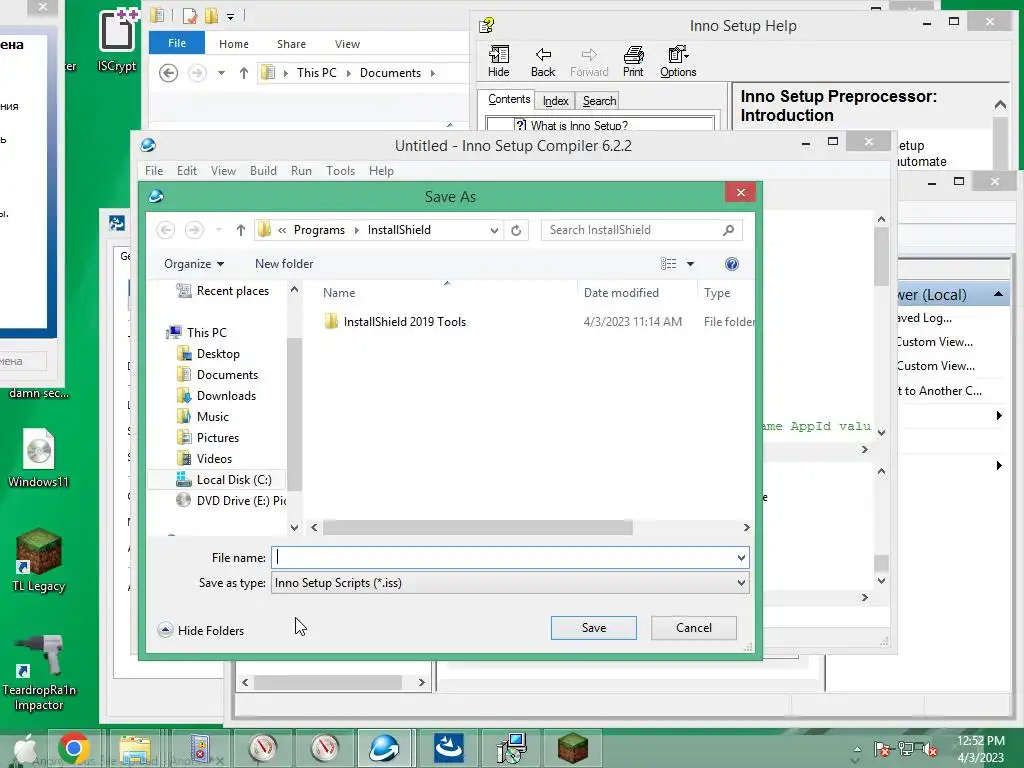Click New folder in Save As toolbar

pyautogui.click(x=284, y=264)
